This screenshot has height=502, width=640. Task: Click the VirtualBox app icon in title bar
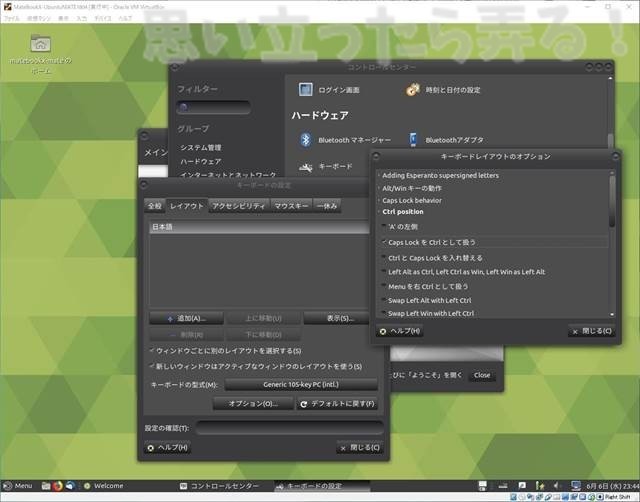coord(7,7)
